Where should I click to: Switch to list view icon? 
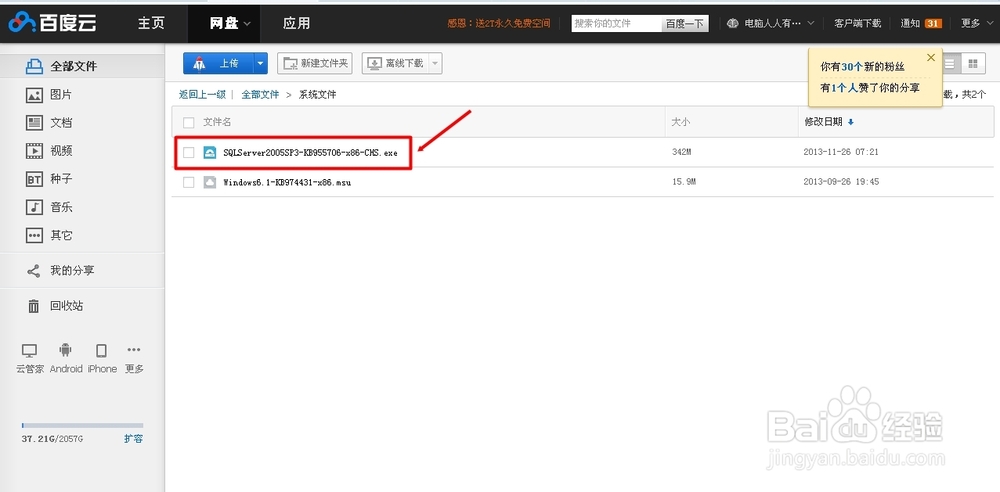[x=950, y=63]
